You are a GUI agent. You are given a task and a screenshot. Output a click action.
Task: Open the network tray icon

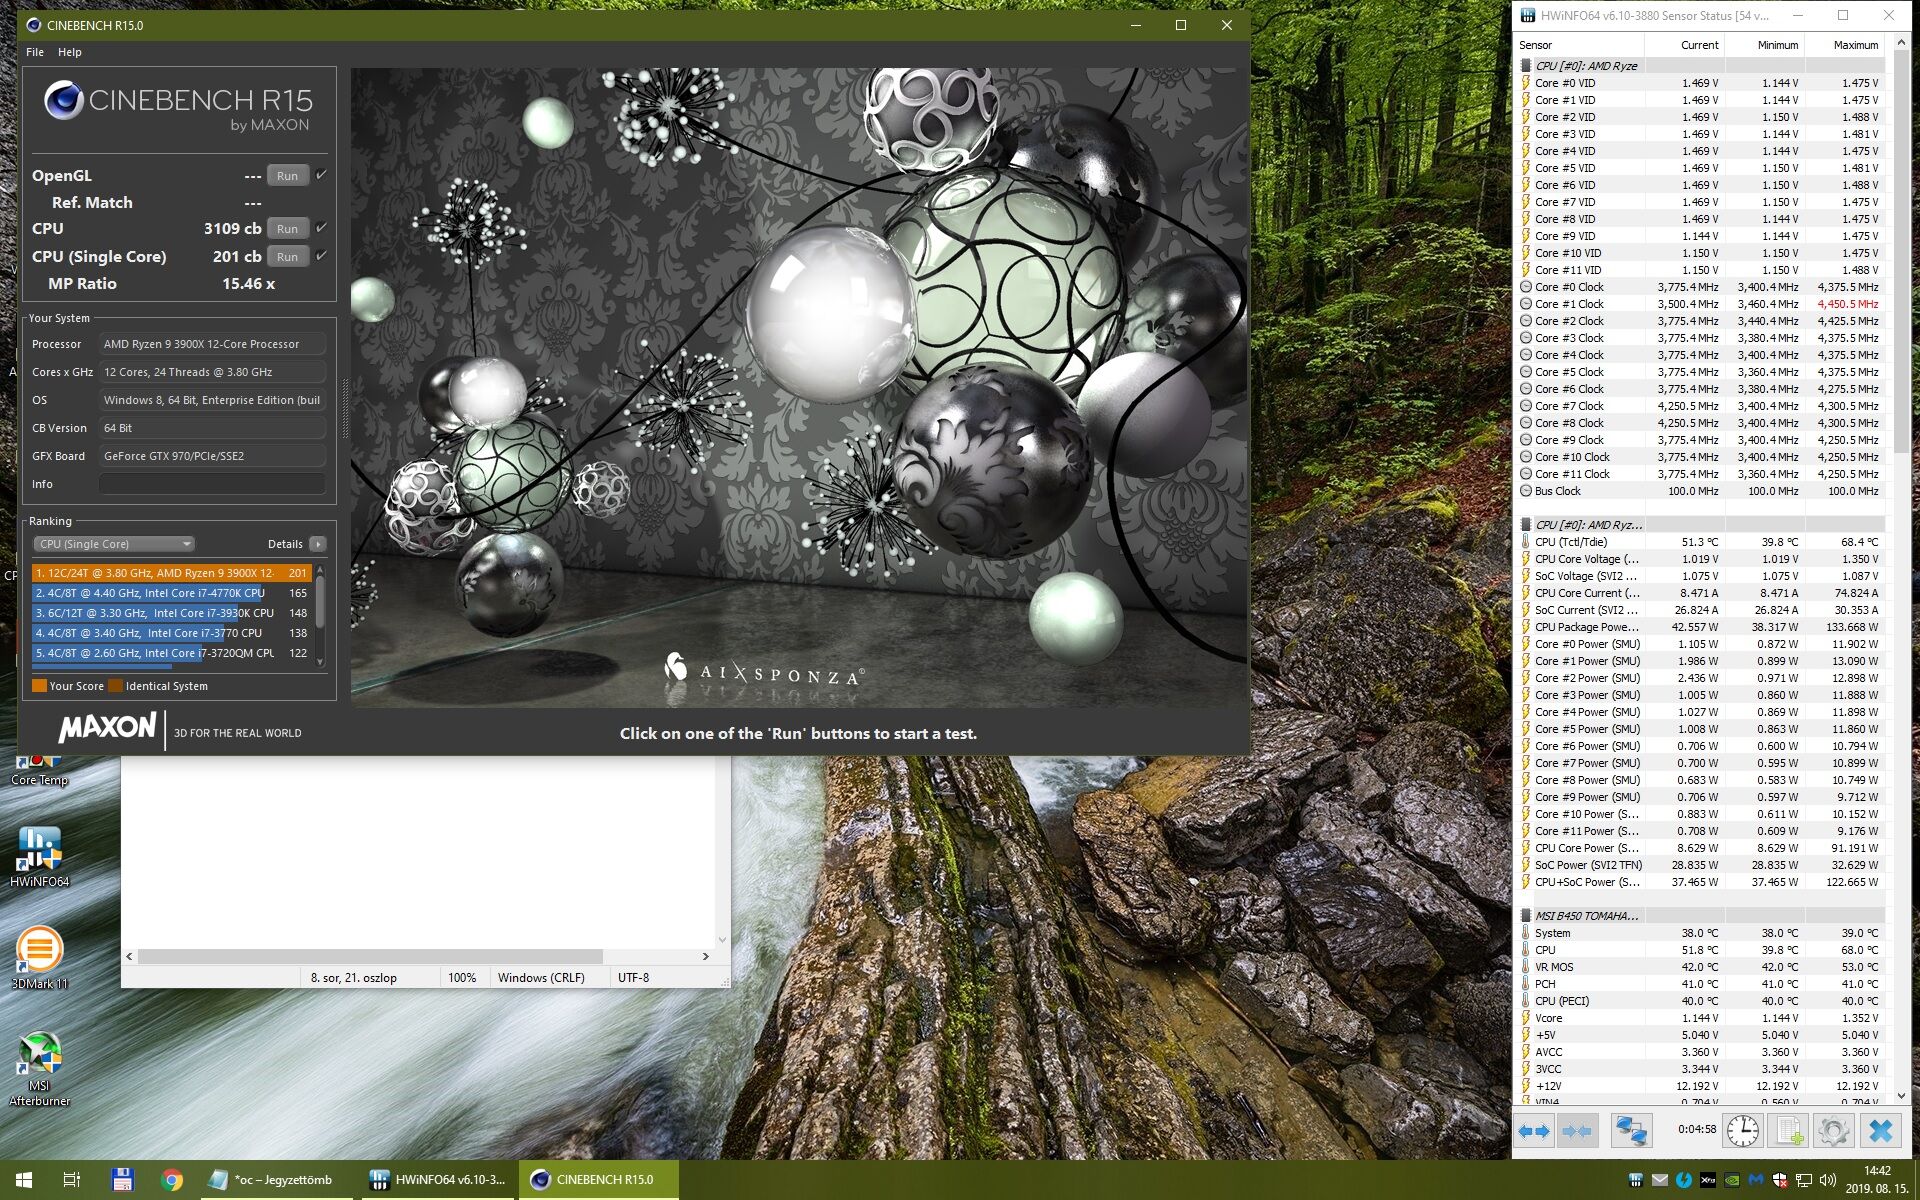pyautogui.click(x=1804, y=1180)
